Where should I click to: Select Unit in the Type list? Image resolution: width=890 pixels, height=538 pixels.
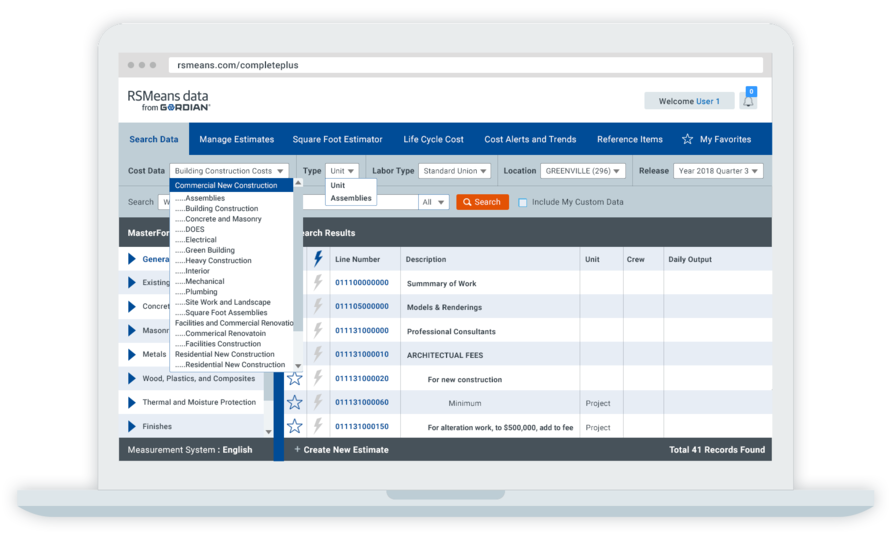coord(338,186)
